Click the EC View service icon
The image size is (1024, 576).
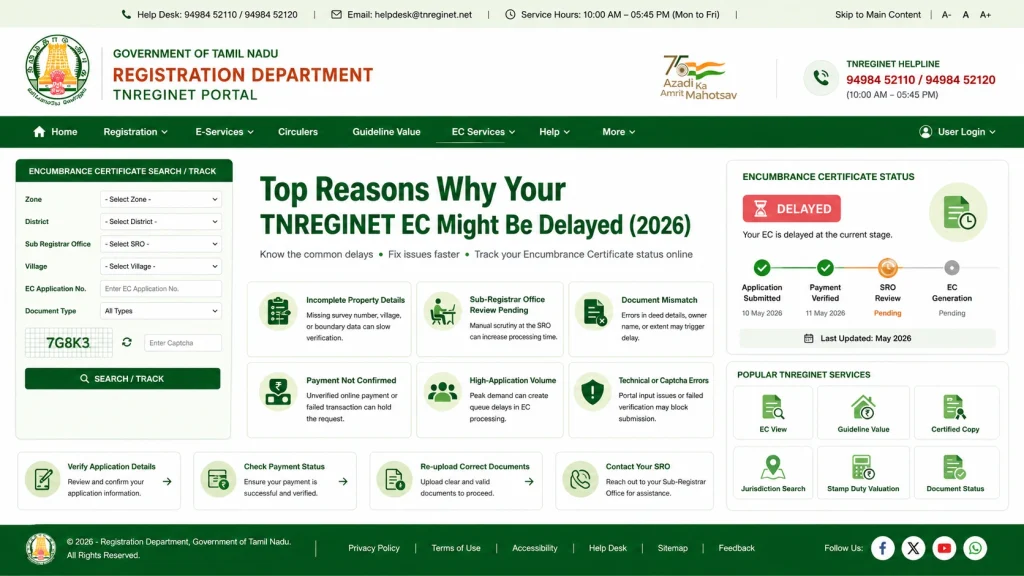click(773, 408)
